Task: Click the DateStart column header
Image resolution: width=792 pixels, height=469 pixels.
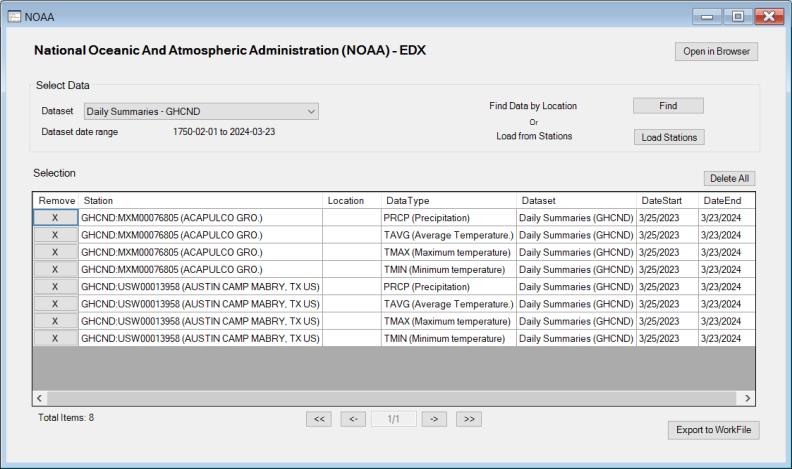Action: (666, 201)
